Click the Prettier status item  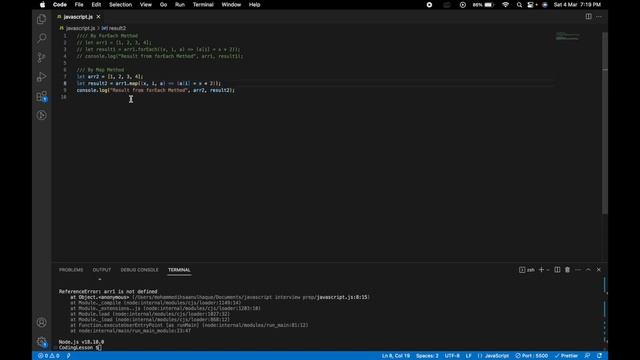point(566,356)
